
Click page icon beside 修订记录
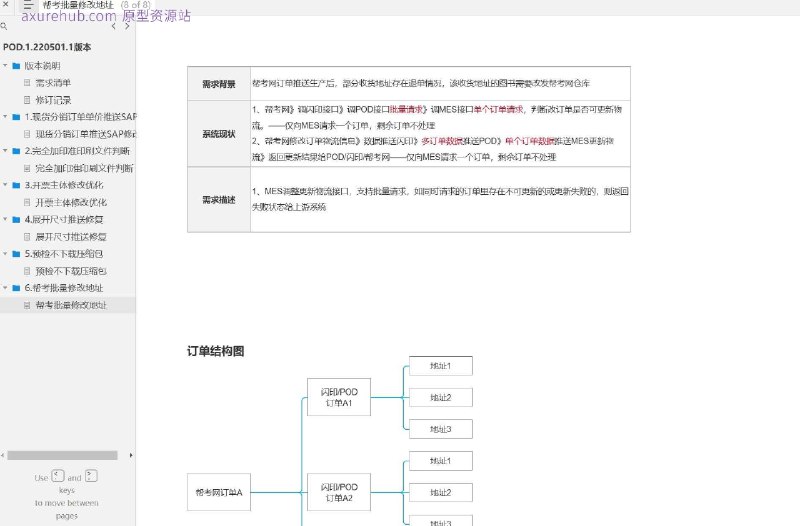click(x=27, y=100)
